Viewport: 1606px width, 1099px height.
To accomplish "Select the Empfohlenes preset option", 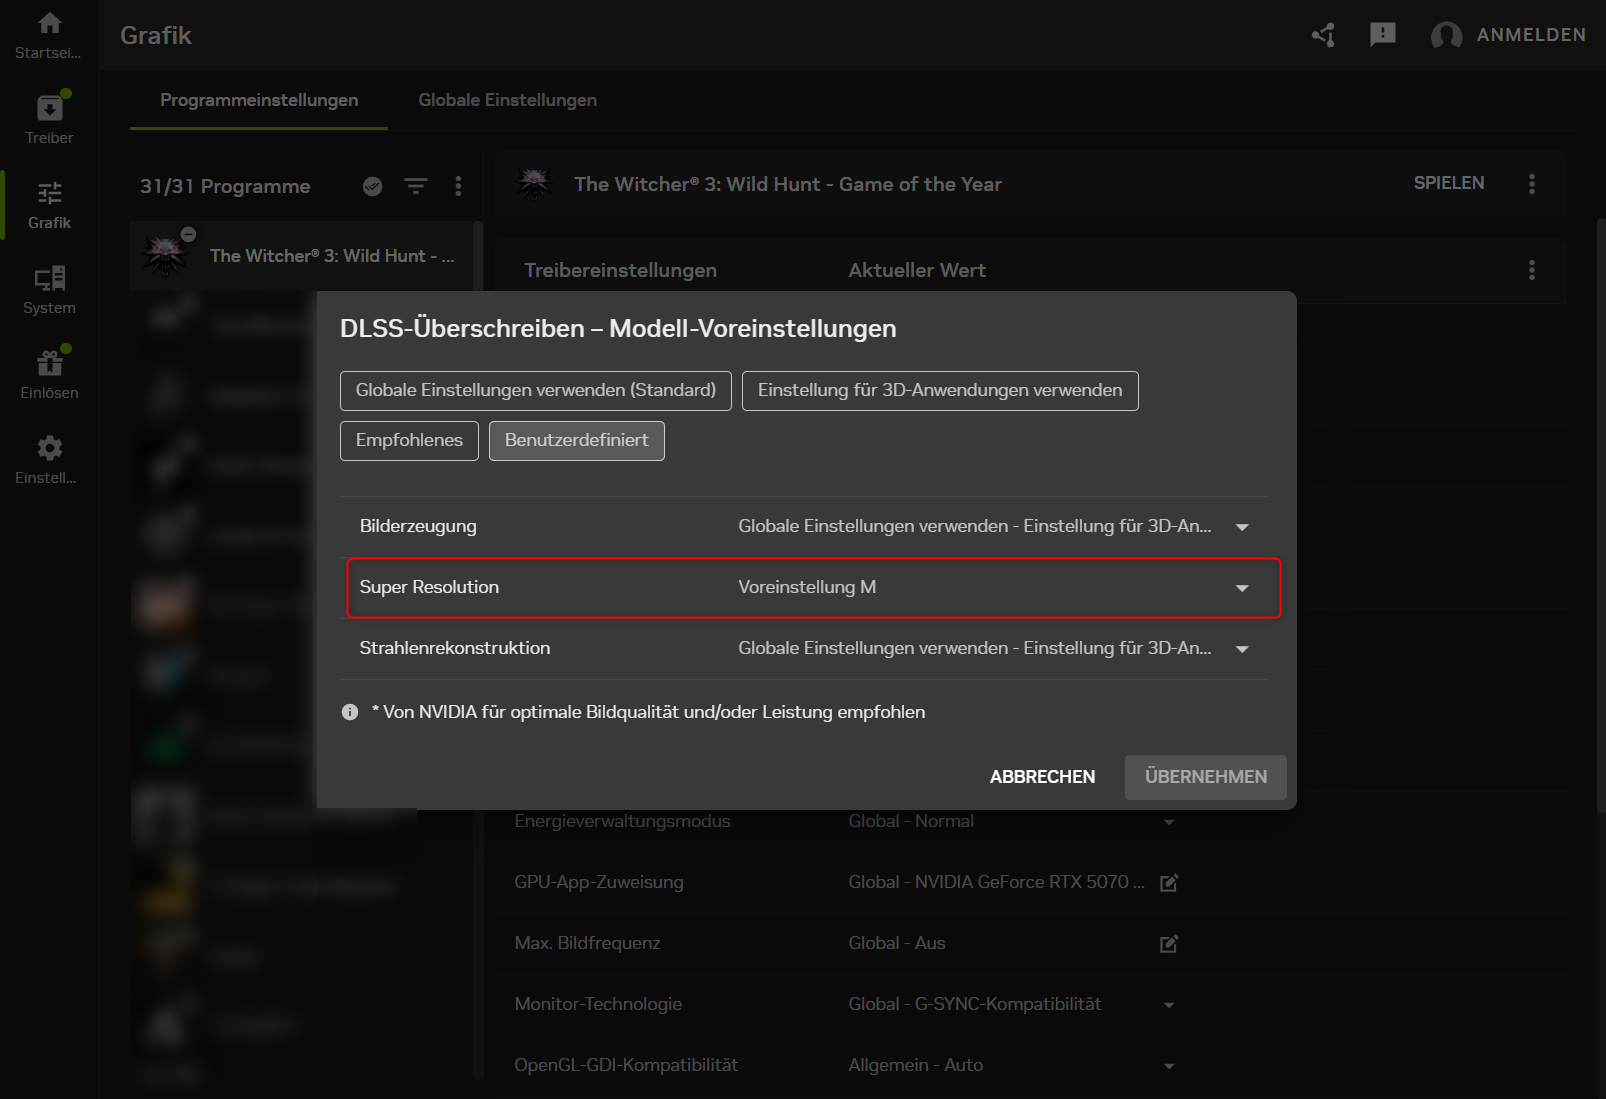I will pos(409,441).
